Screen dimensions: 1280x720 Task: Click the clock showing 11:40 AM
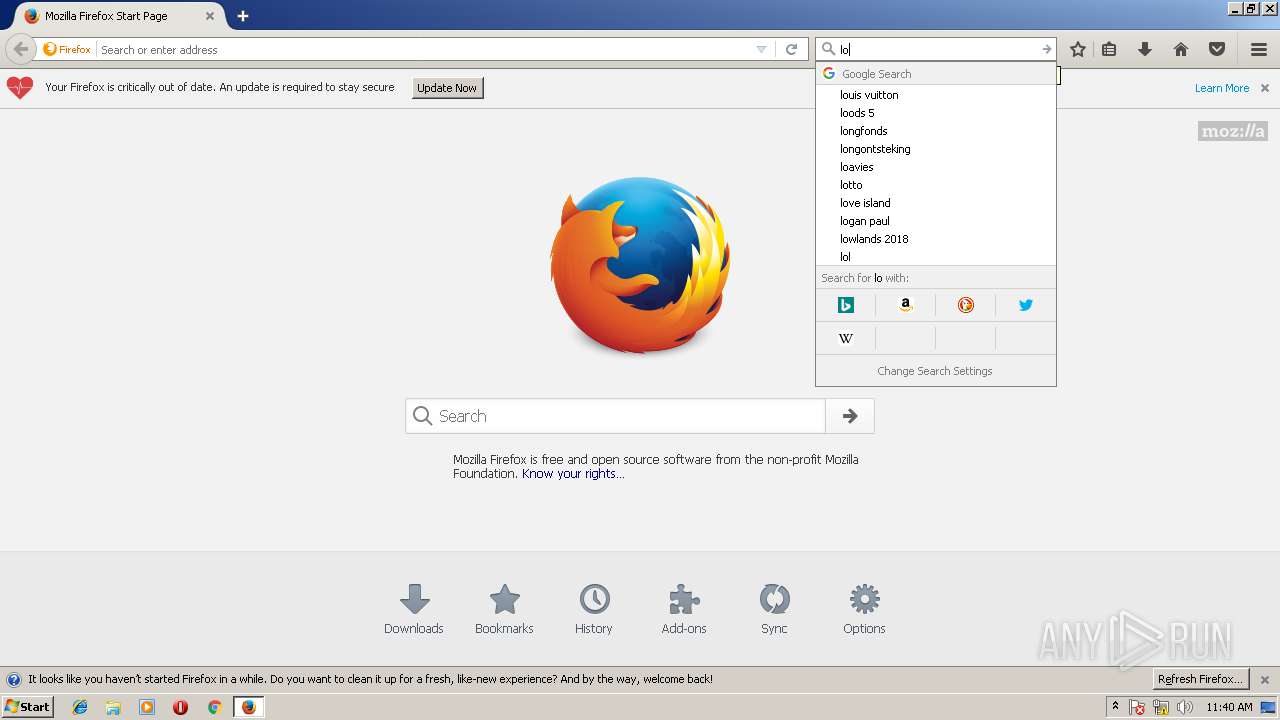pyautogui.click(x=1229, y=707)
